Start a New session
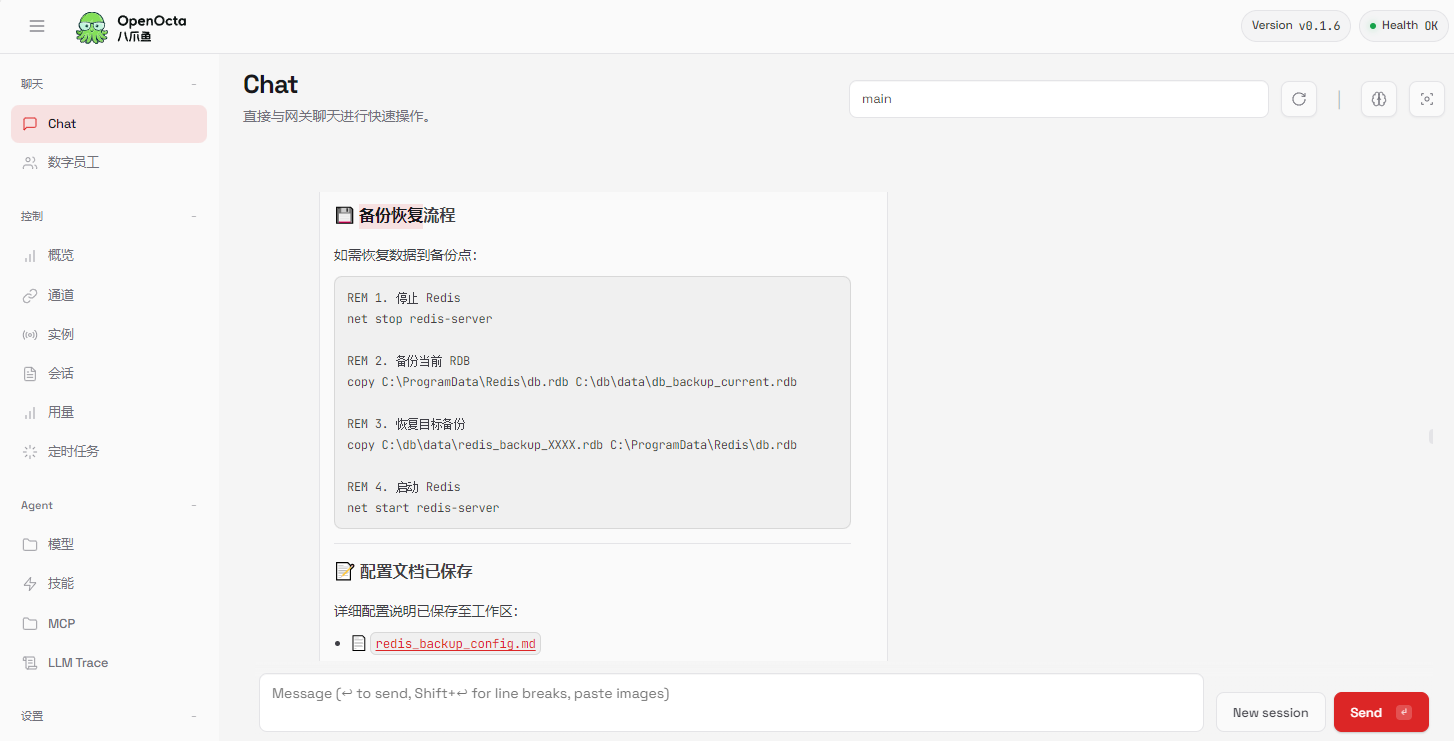The width and height of the screenshot is (1454, 741). tap(1270, 712)
